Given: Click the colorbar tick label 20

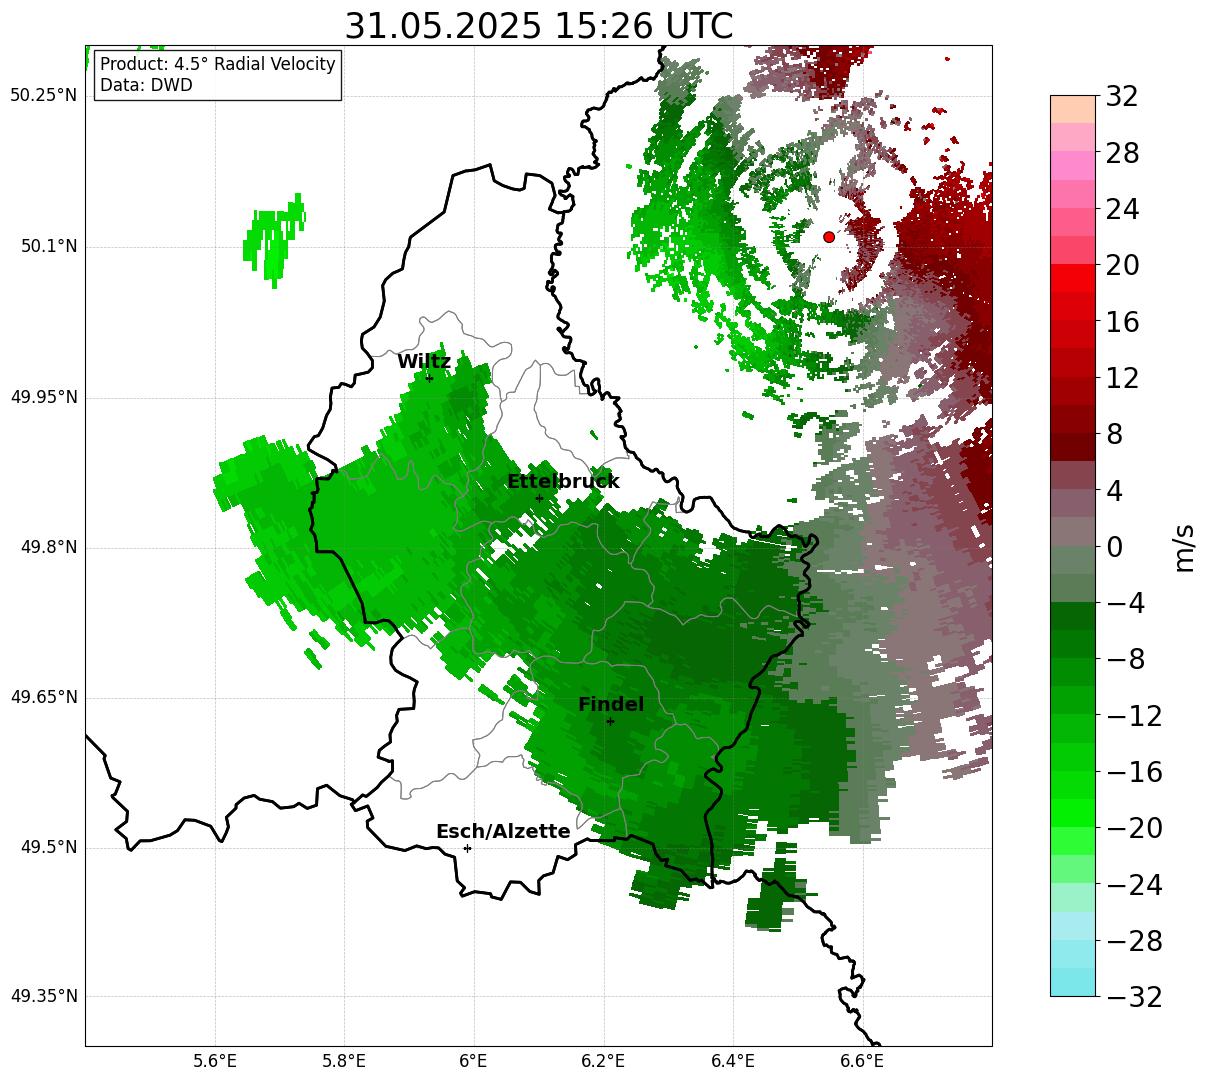Looking at the screenshot, I should [1122, 266].
